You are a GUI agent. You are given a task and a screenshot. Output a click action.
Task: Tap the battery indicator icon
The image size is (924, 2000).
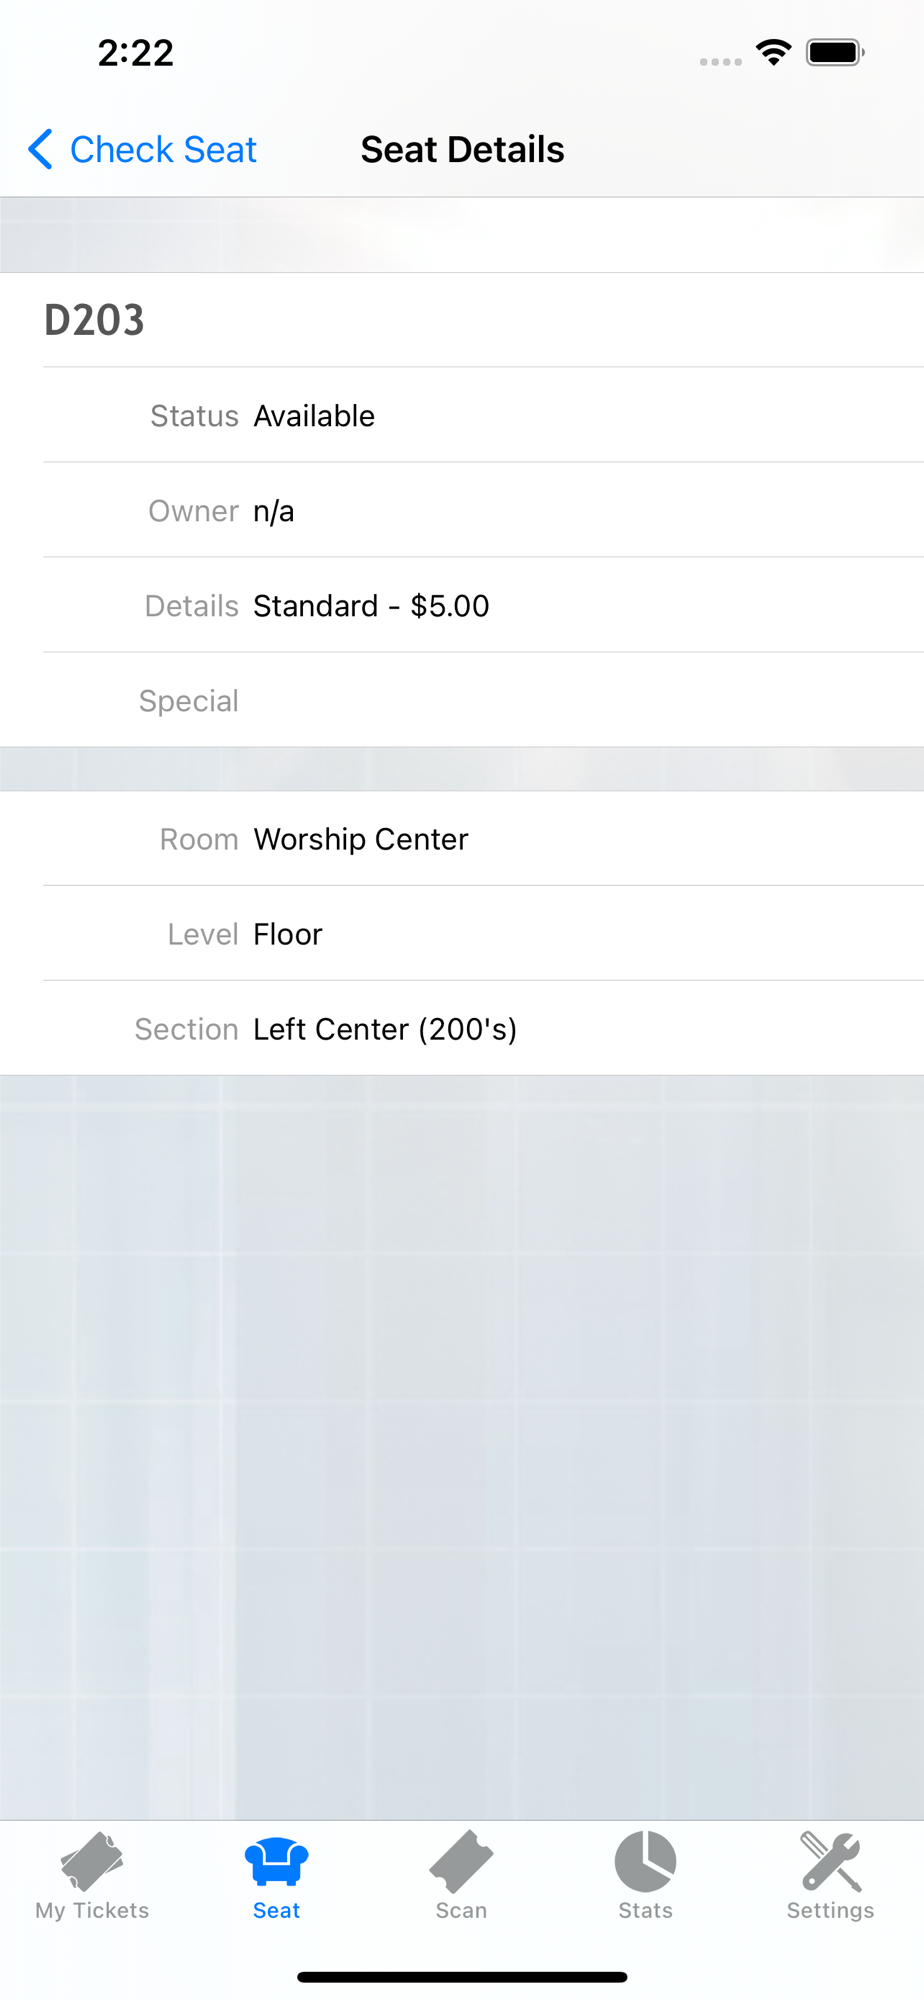coord(836,52)
